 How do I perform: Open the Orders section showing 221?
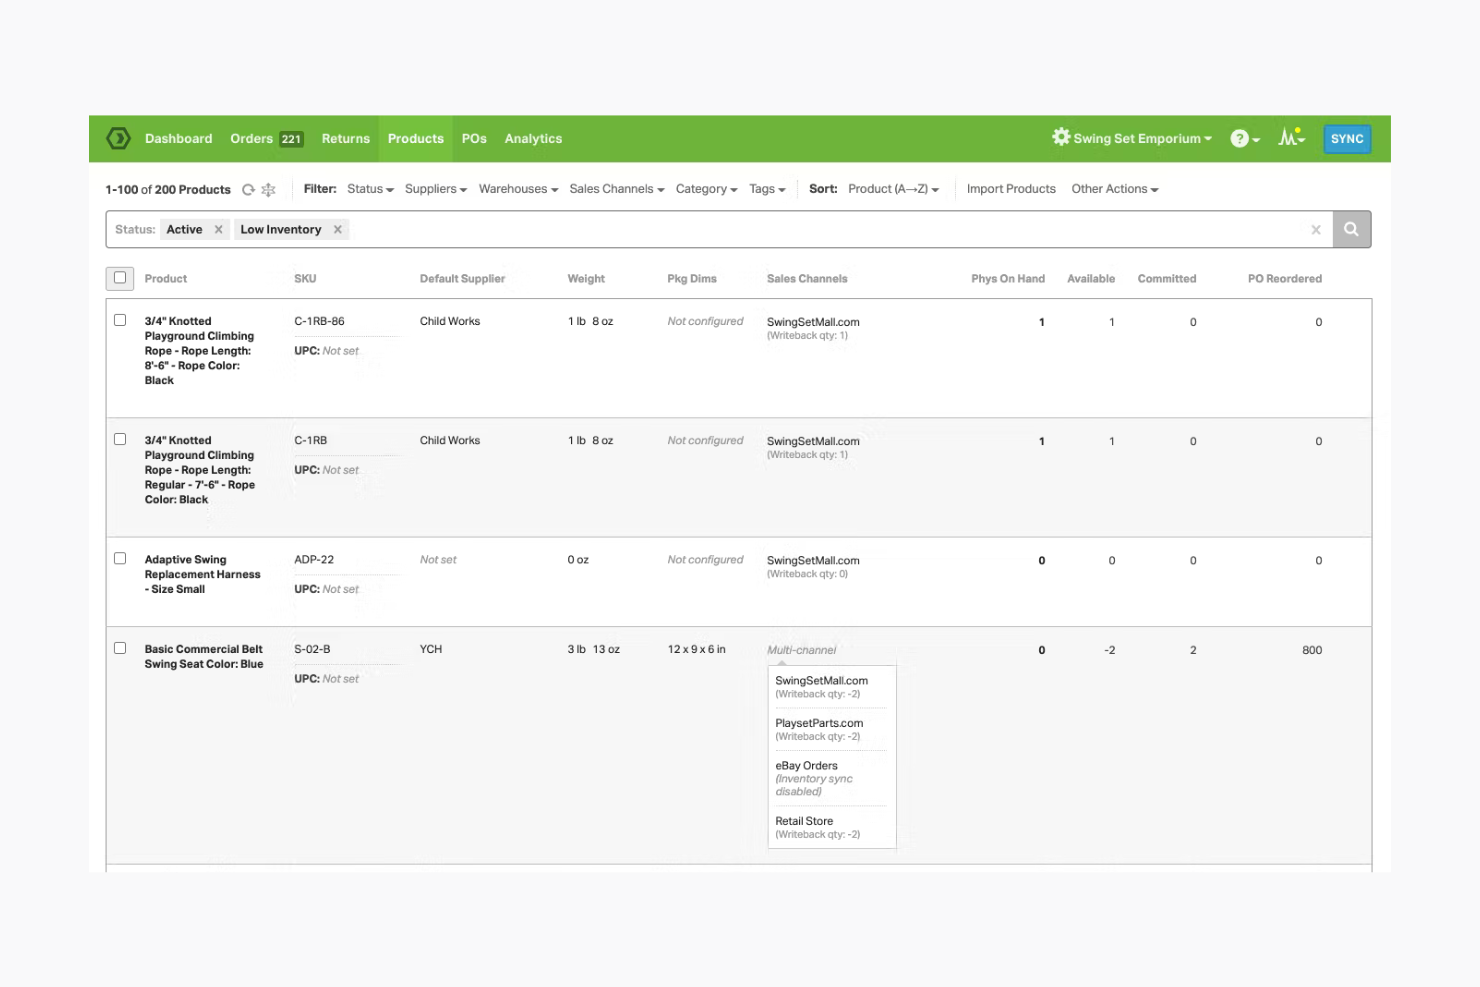266,138
